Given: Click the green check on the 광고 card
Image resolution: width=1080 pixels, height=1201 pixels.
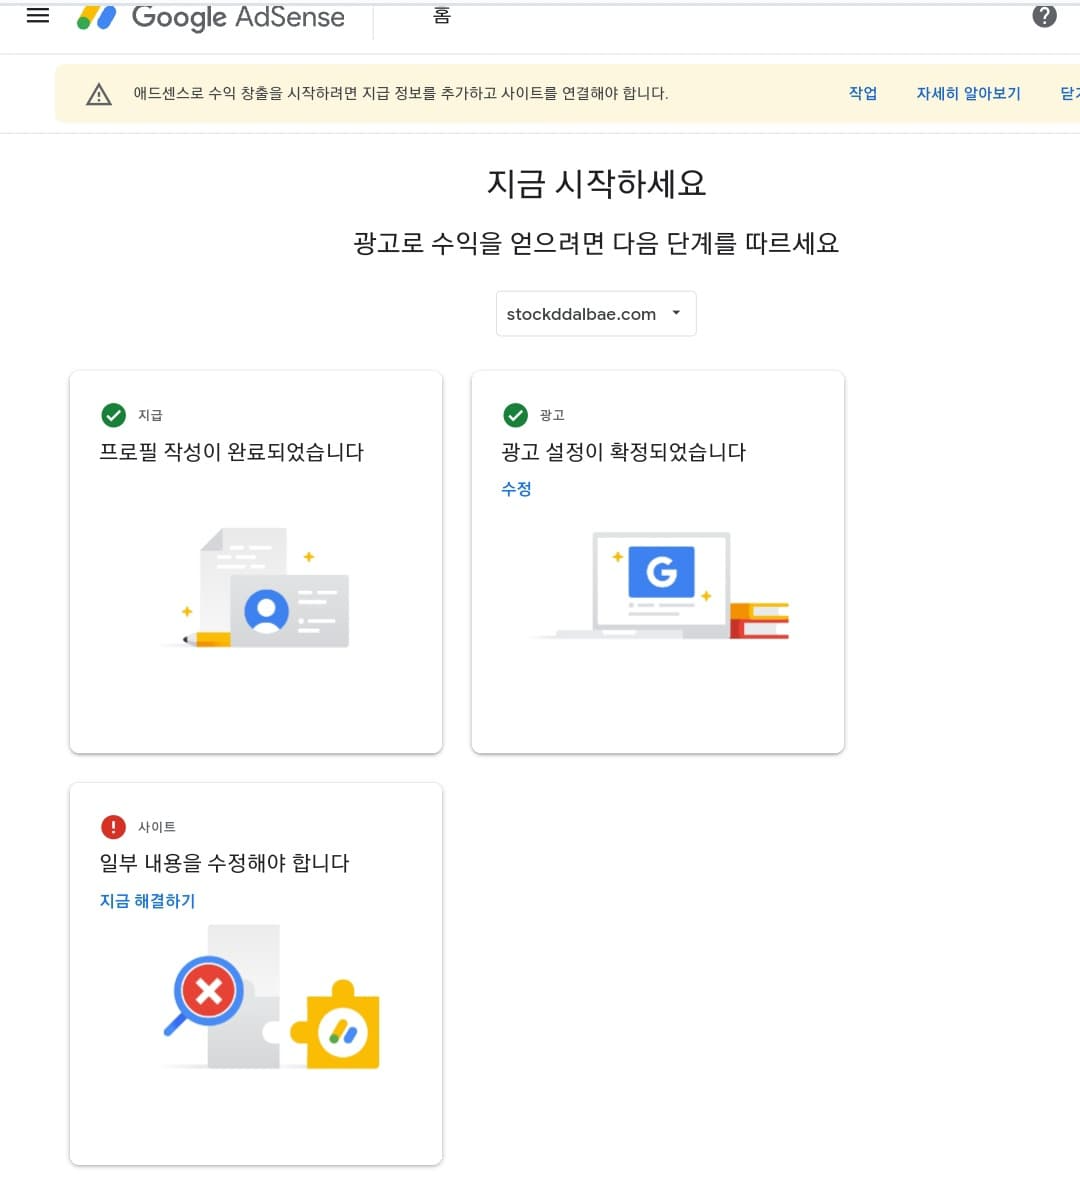Looking at the screenshot, I should point(514,415).
